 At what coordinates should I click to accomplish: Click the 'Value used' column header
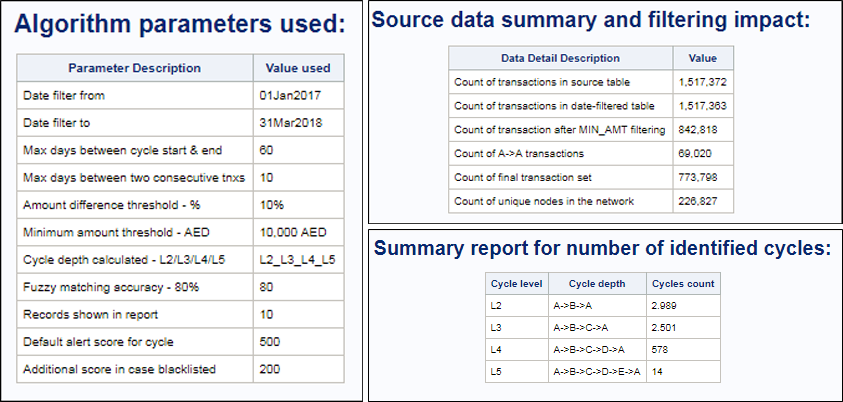(x=298, y=68)
